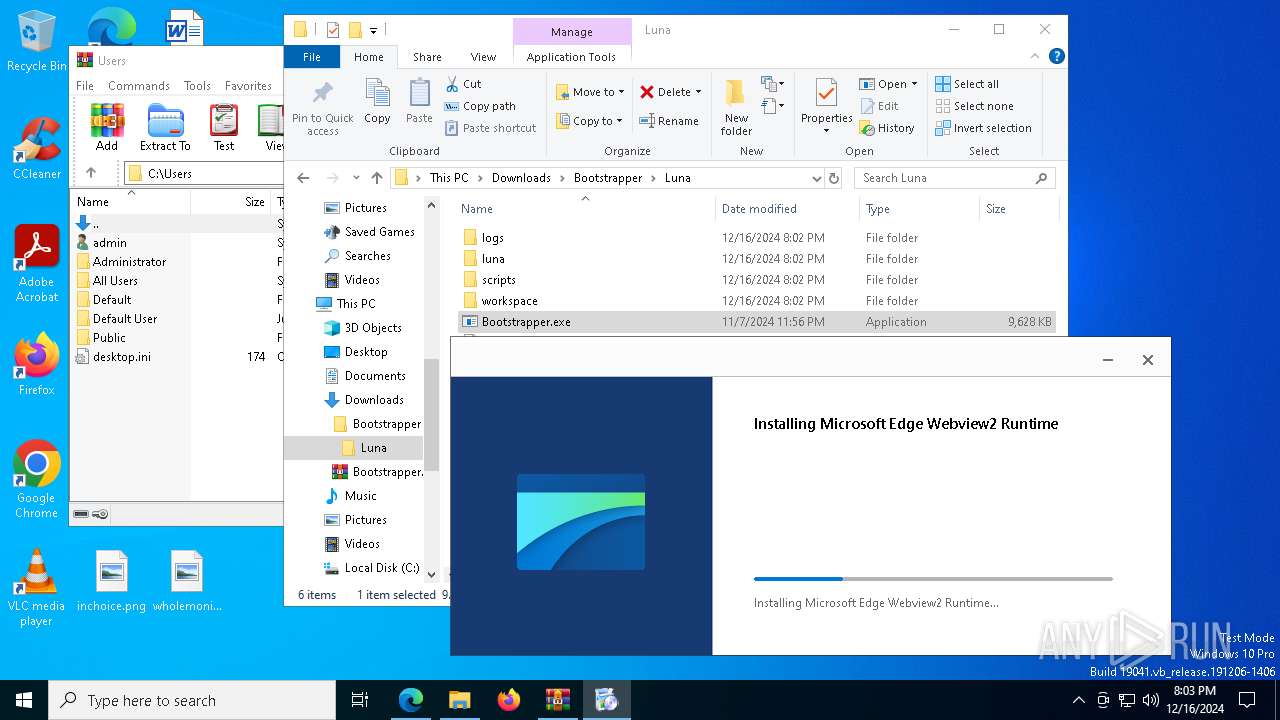This screenshot has width=1280, height=720.
Task: Open the Quick Access Toolbar customize dropdown
Action: click(373, 30)
